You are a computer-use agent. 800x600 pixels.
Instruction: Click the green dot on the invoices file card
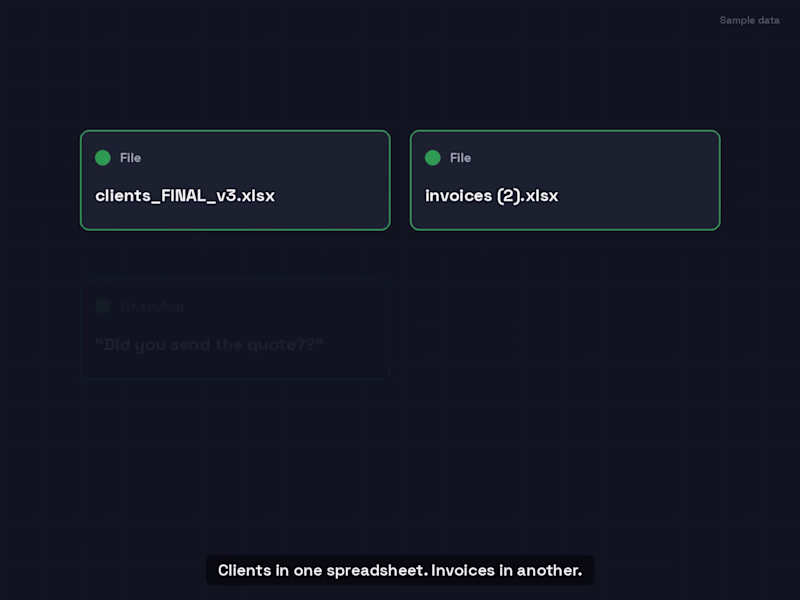click(433, 158)
